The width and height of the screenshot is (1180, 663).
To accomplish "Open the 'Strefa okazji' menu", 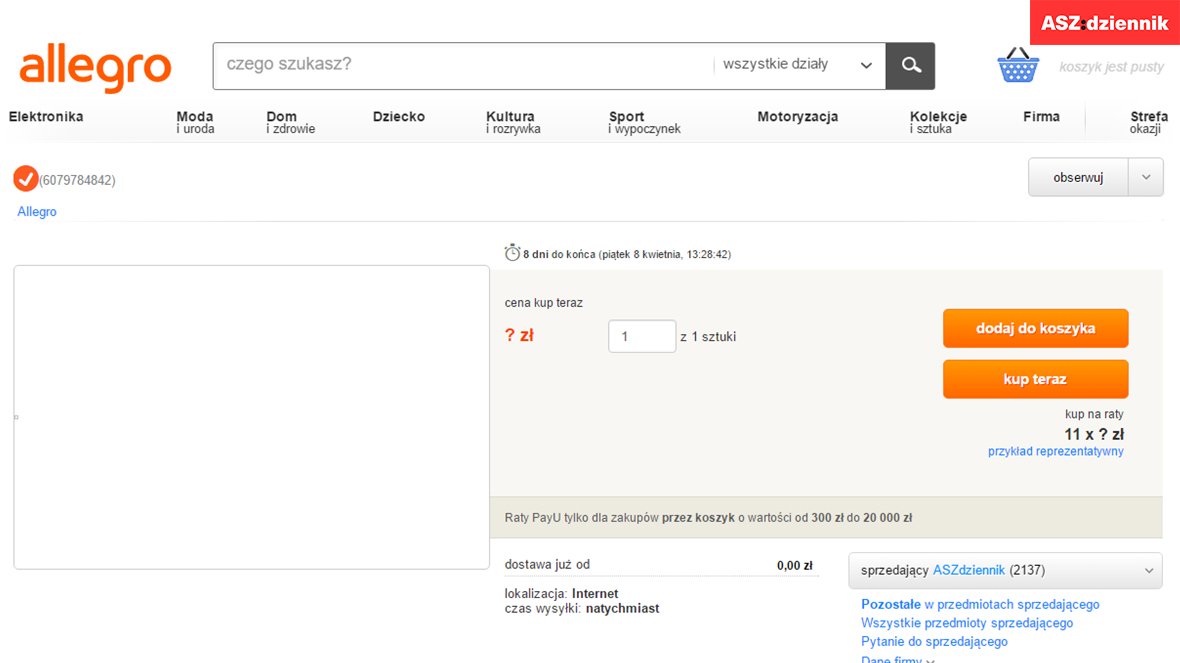I will [1148, 122].
